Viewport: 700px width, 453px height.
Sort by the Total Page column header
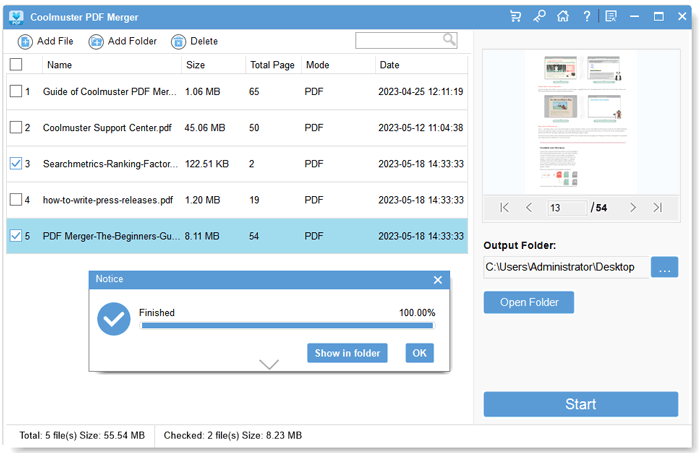pyautogui.click(x=273, y=65)
